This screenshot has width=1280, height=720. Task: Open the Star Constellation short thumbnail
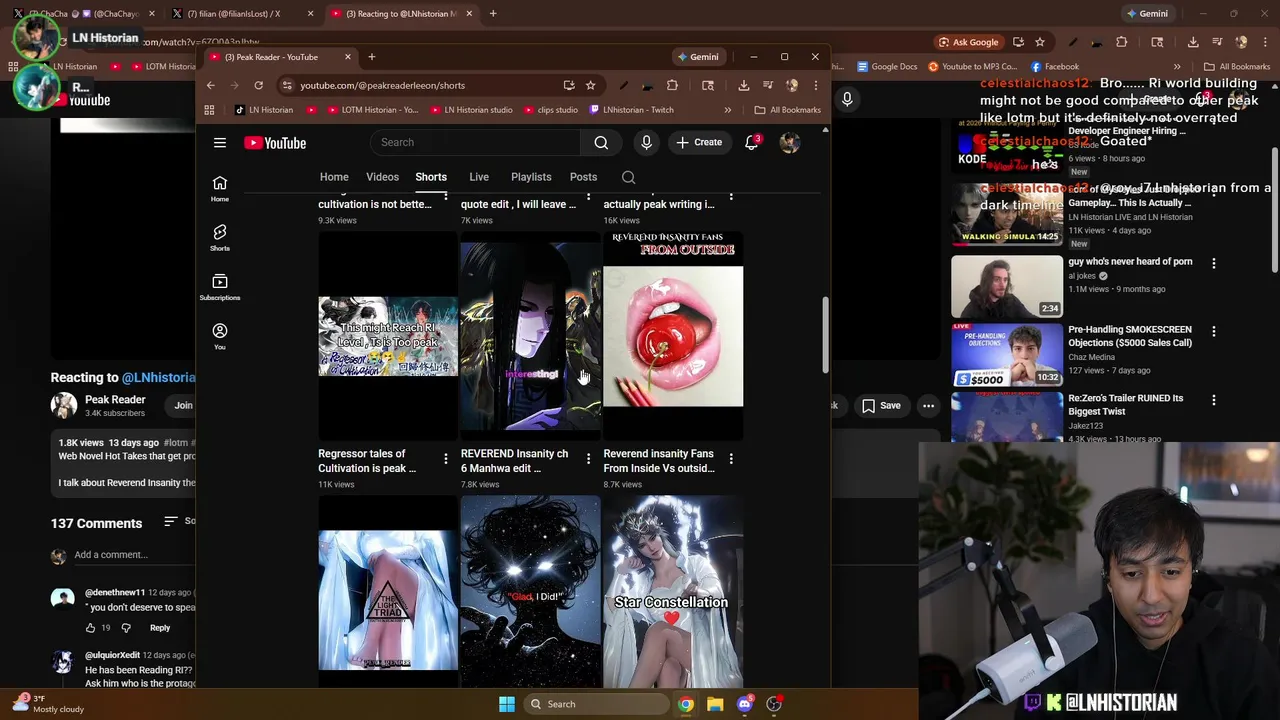(x=673, y=593)
